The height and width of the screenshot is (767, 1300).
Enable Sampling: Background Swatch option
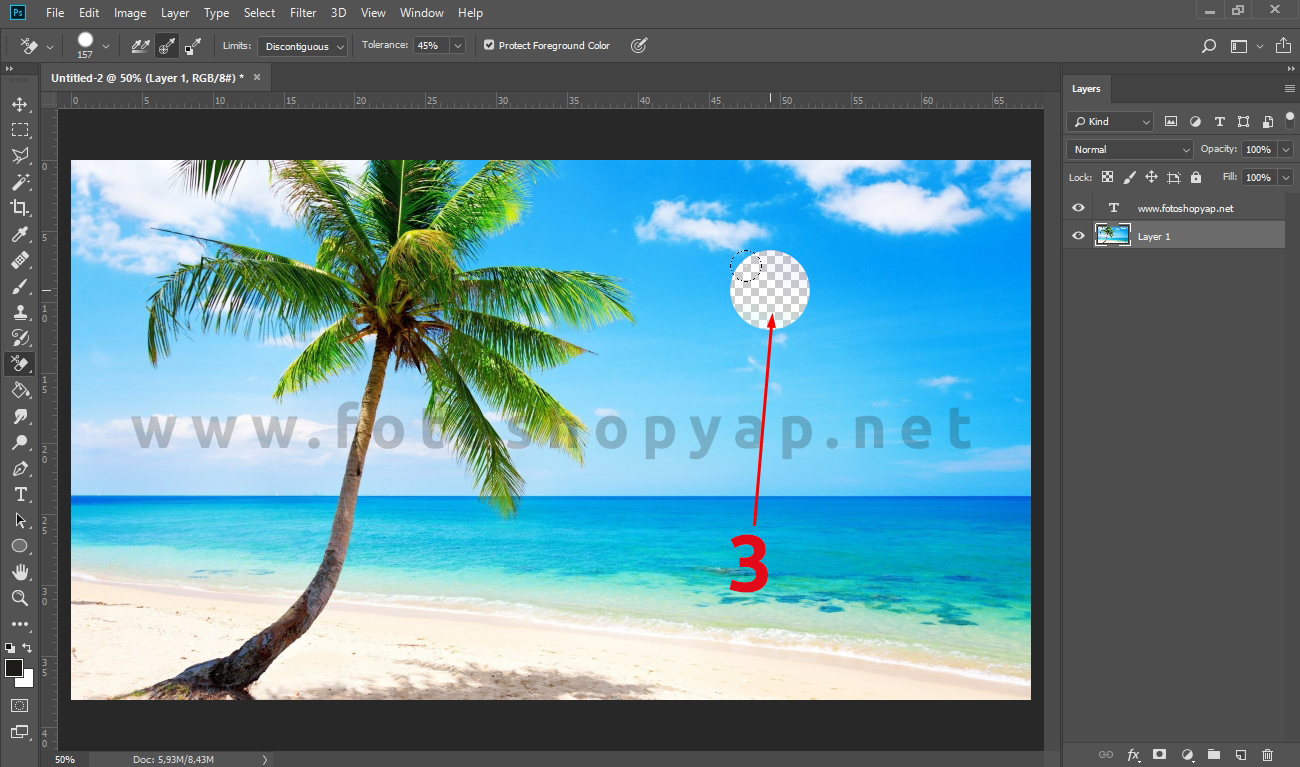(x=193, y=46)
